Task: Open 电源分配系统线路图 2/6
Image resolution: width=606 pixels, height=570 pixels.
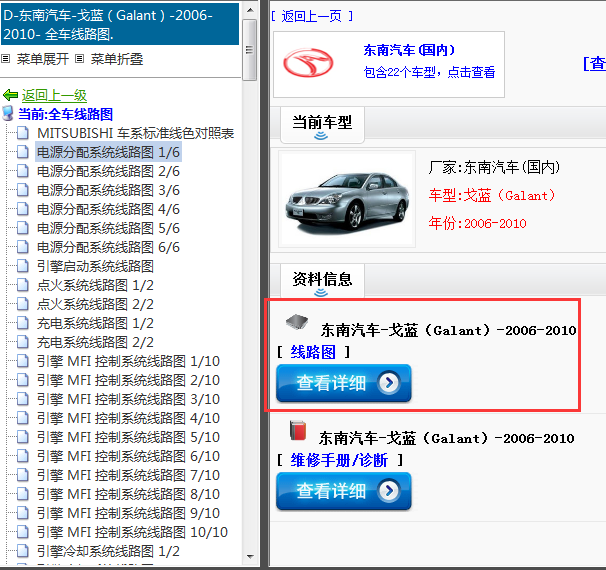Action: pos(108,171)
